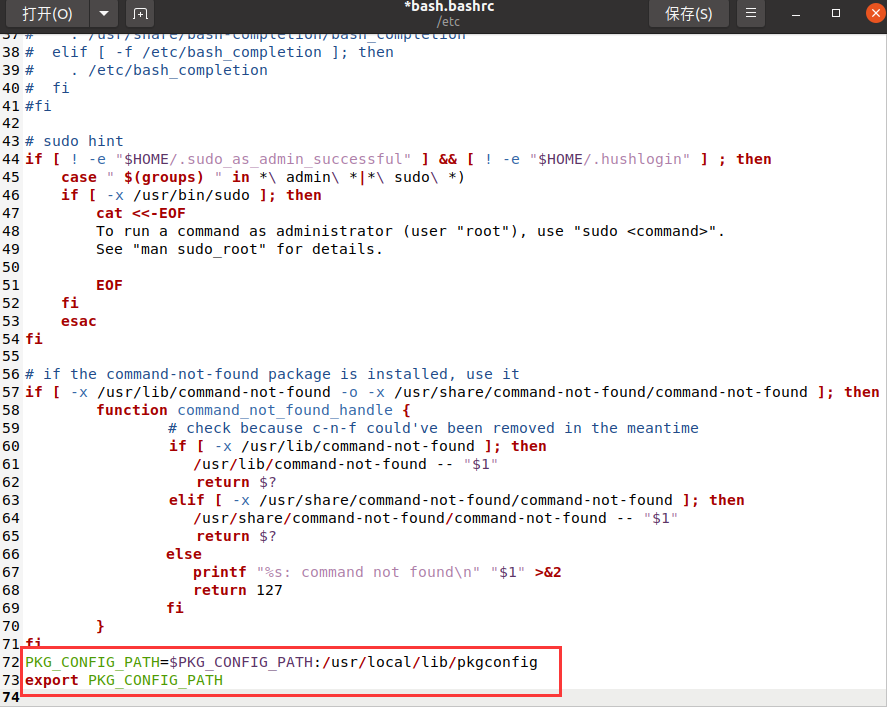Click the 'esac' keyword on line 53
Viewport: 887px width, 707px height.
pos(79,321)
